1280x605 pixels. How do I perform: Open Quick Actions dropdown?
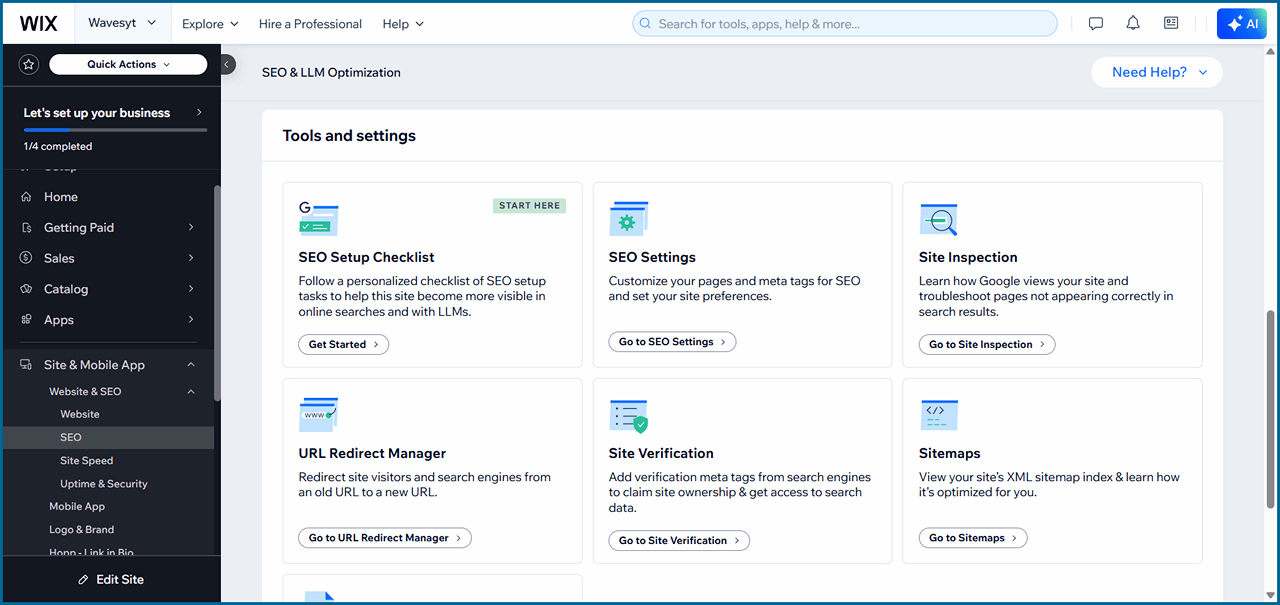(x=128, y=64)
